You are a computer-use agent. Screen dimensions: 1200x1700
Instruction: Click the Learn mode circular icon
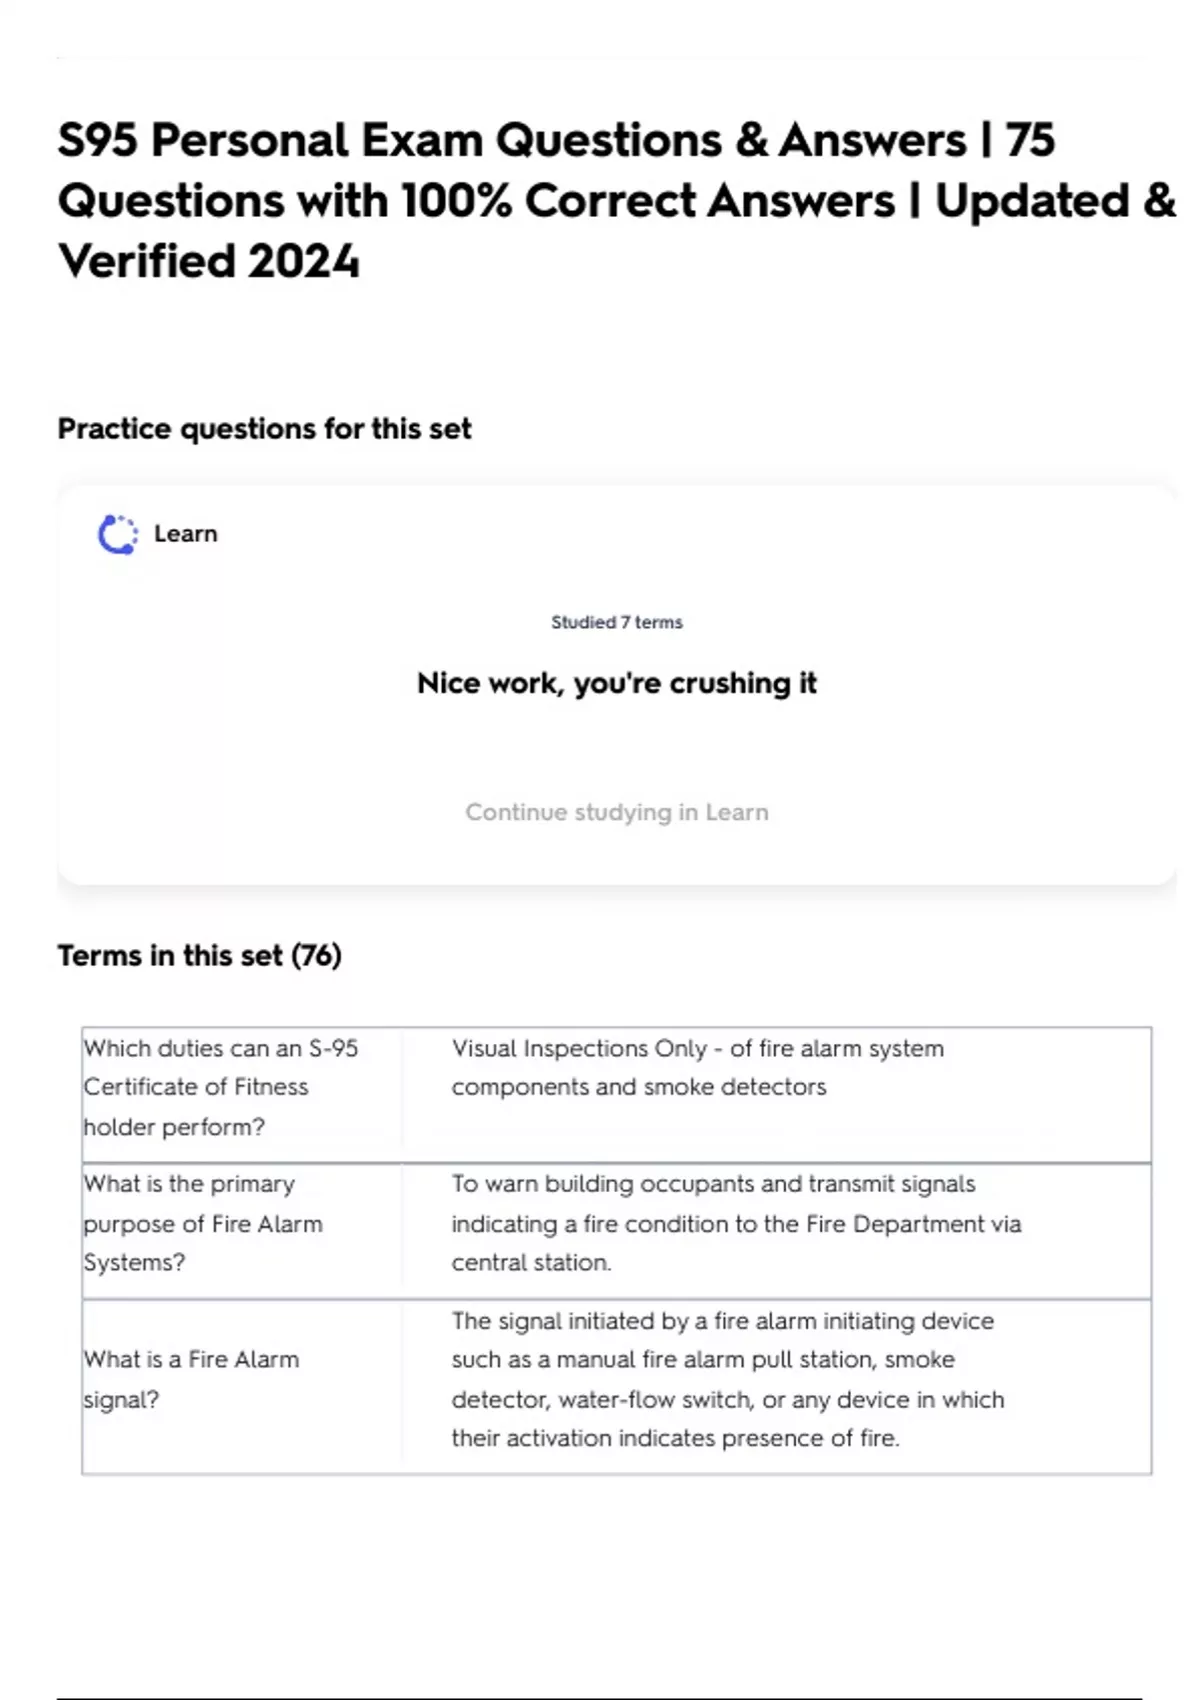(118, 534)
